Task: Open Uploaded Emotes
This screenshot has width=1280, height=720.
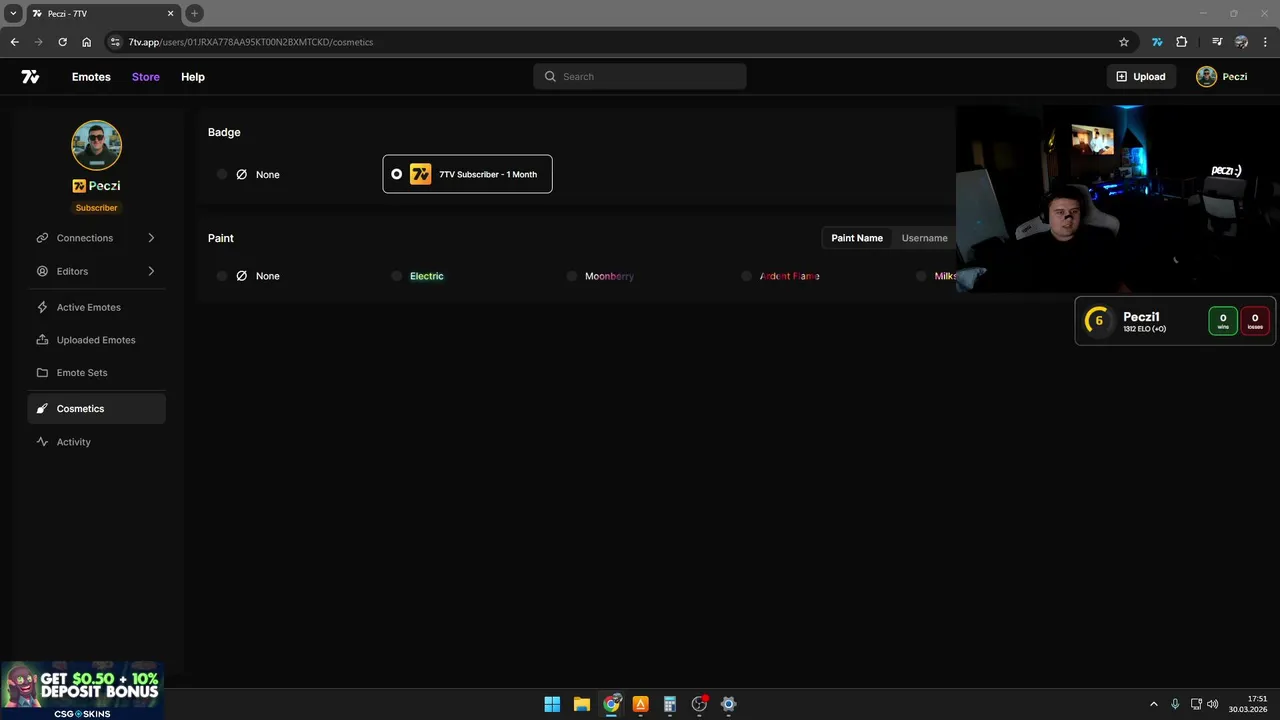Action: (97, 340)
